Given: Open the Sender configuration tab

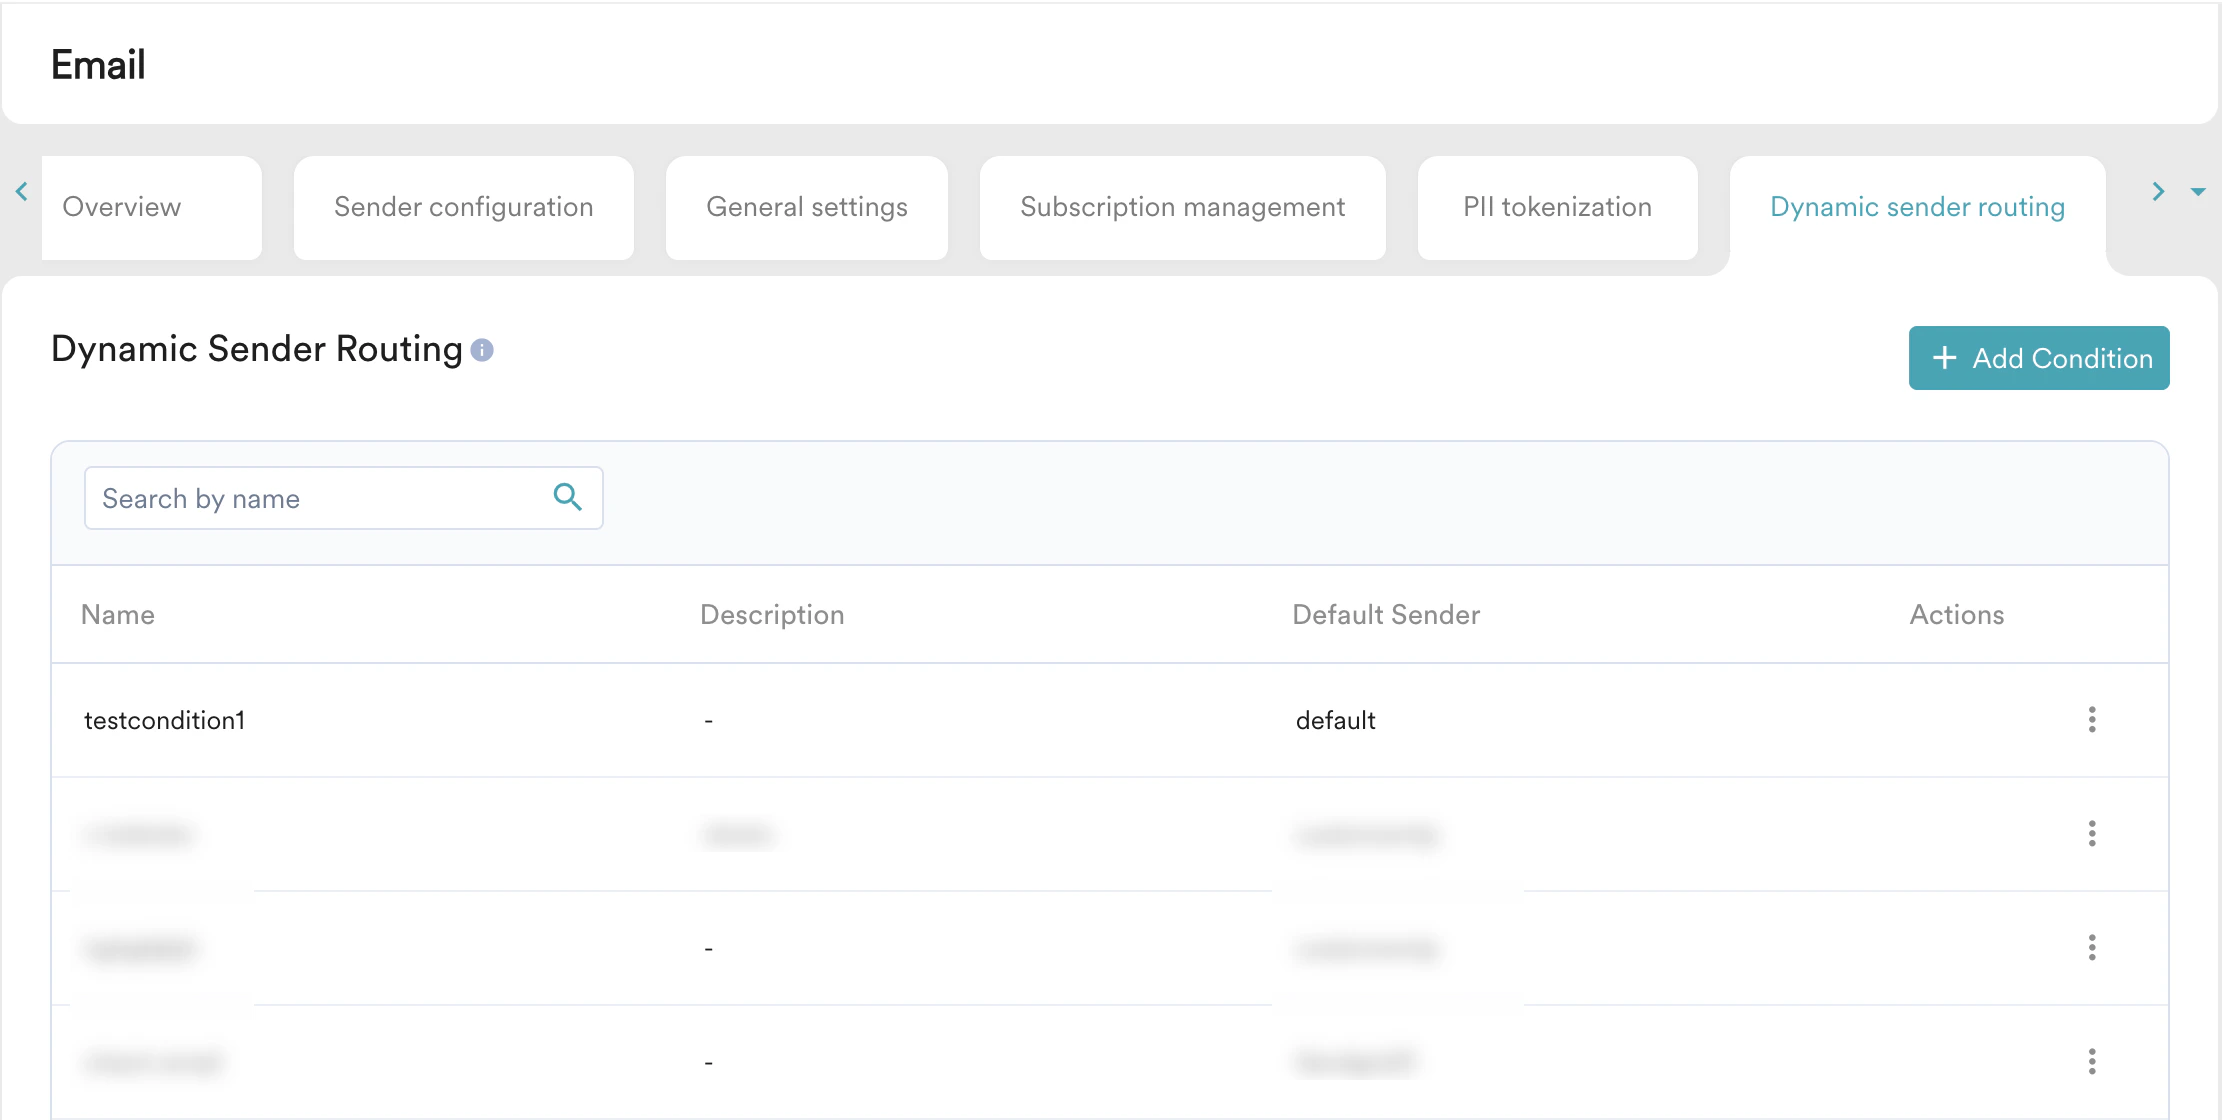Looking at the screenshot, I should (x=463, y=207).
